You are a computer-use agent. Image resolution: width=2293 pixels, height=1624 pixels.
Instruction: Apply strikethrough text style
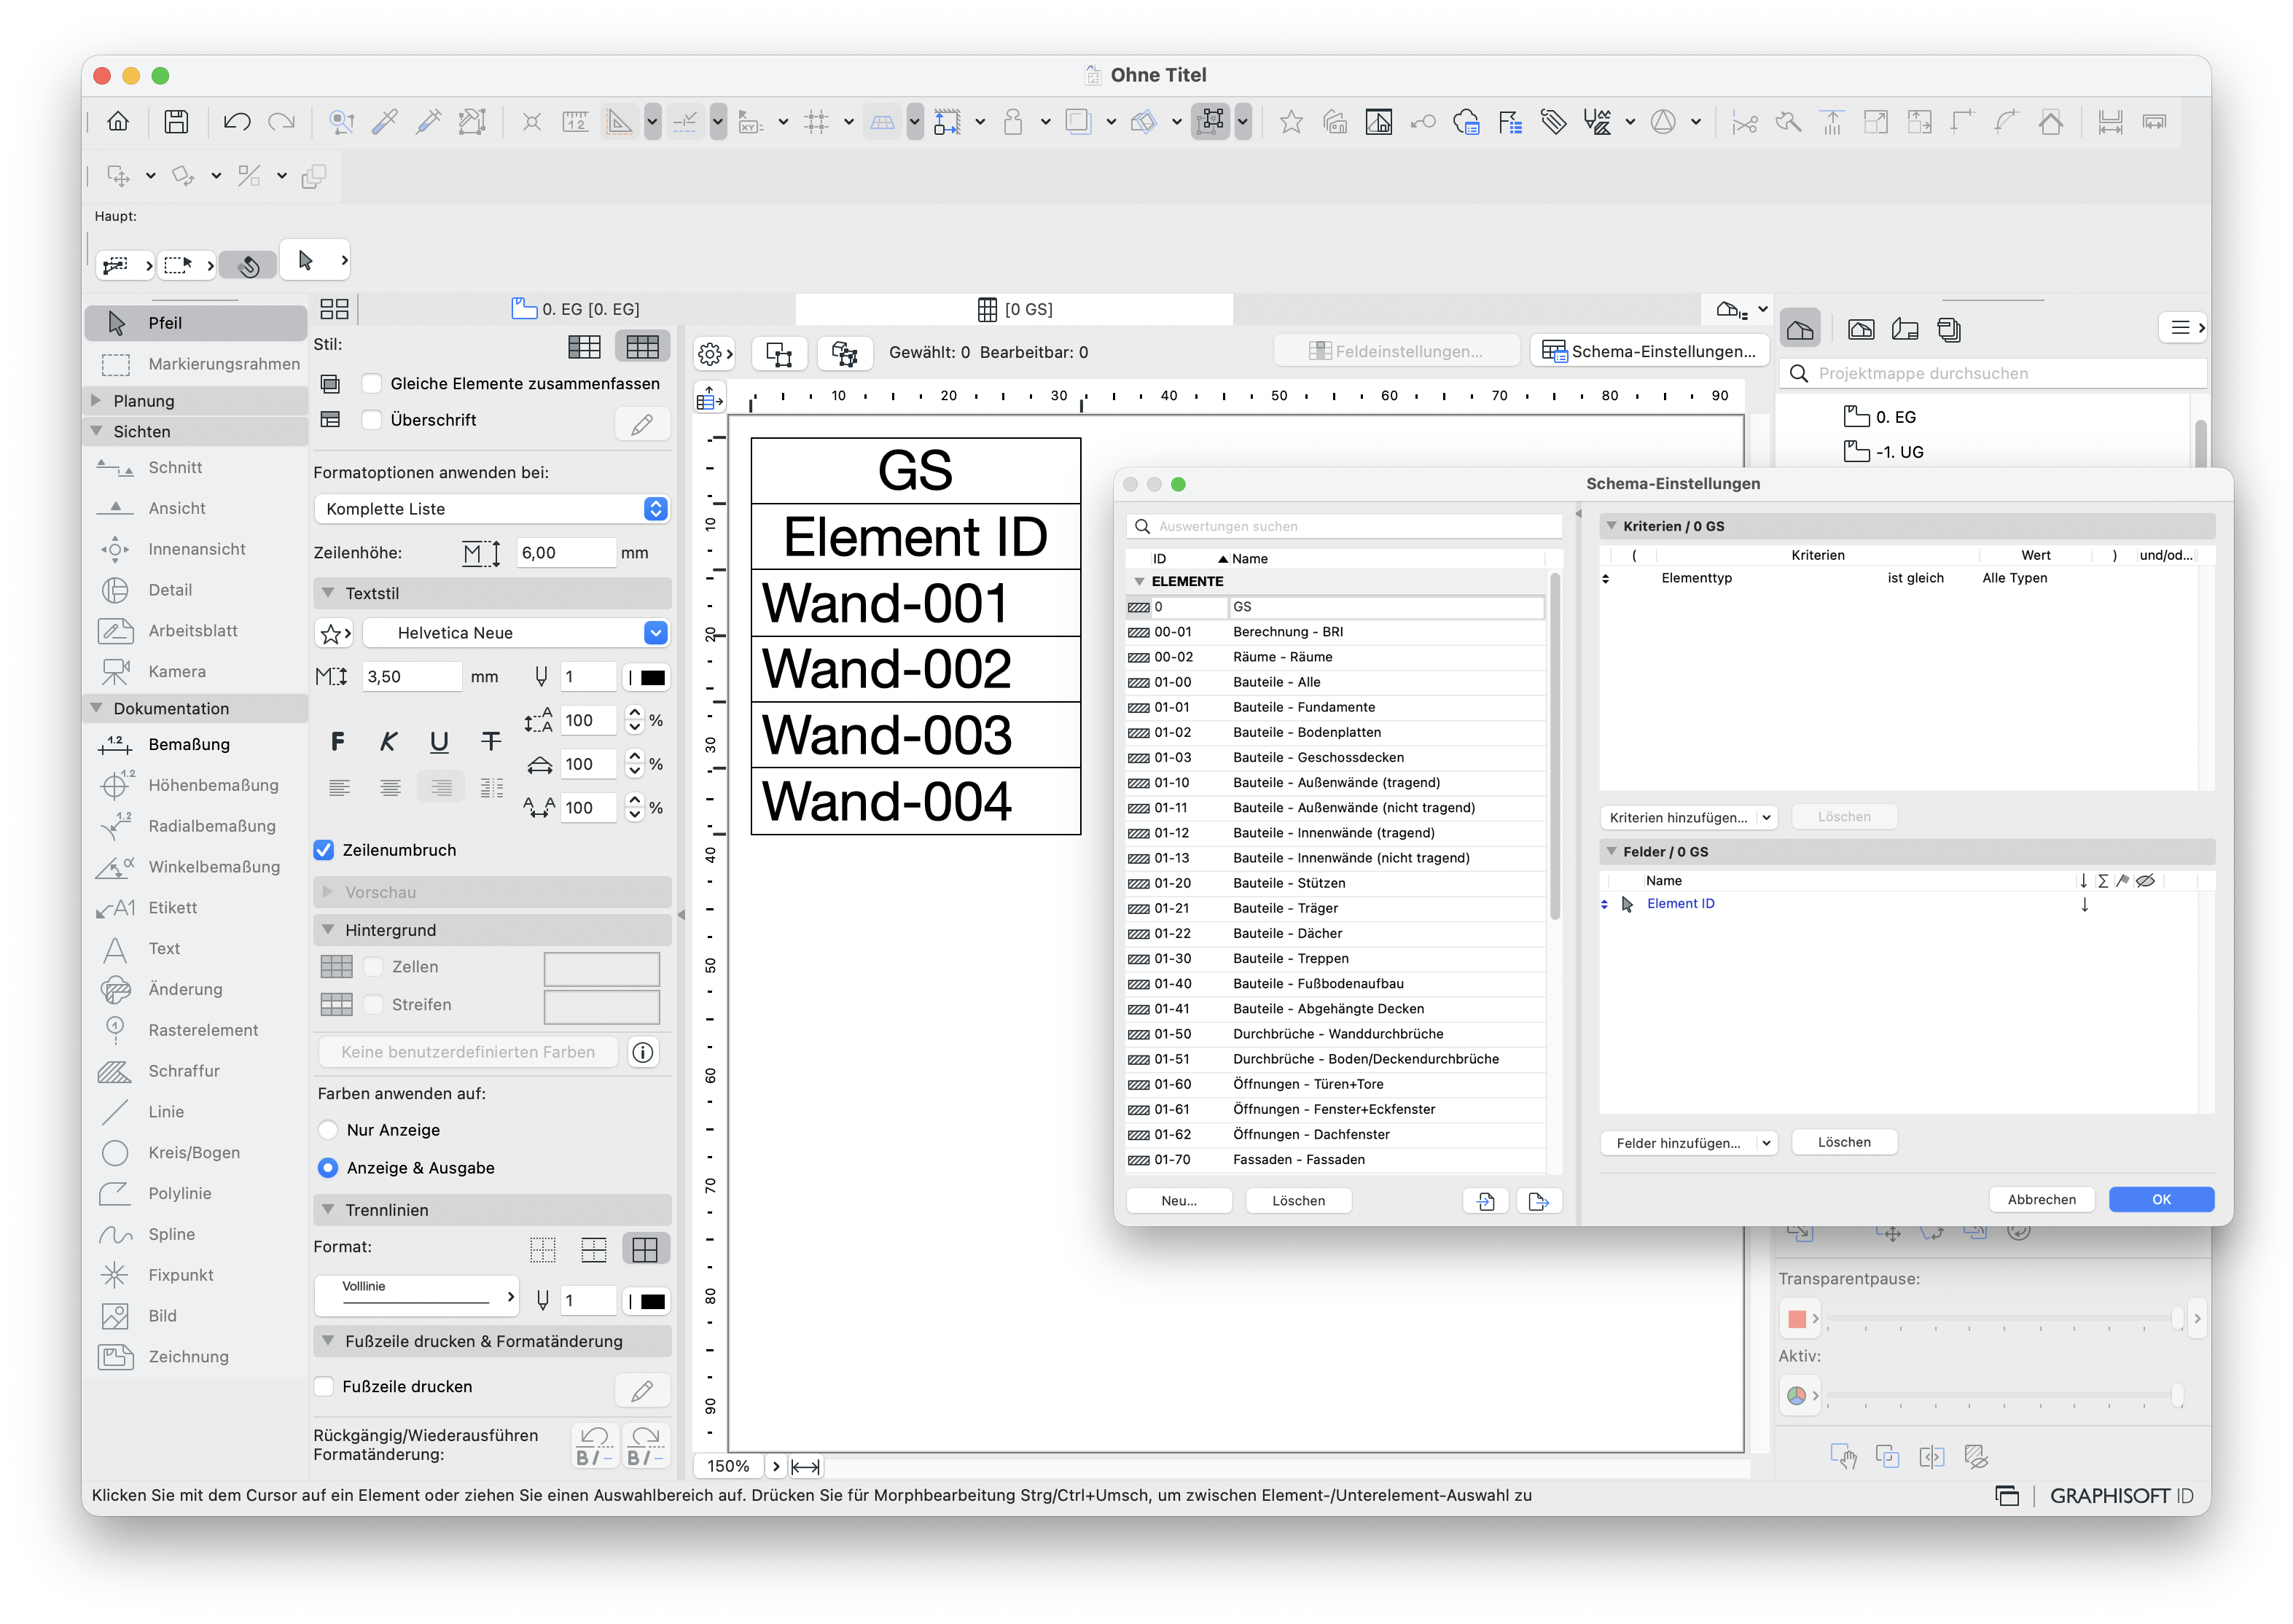coord(490,741)
